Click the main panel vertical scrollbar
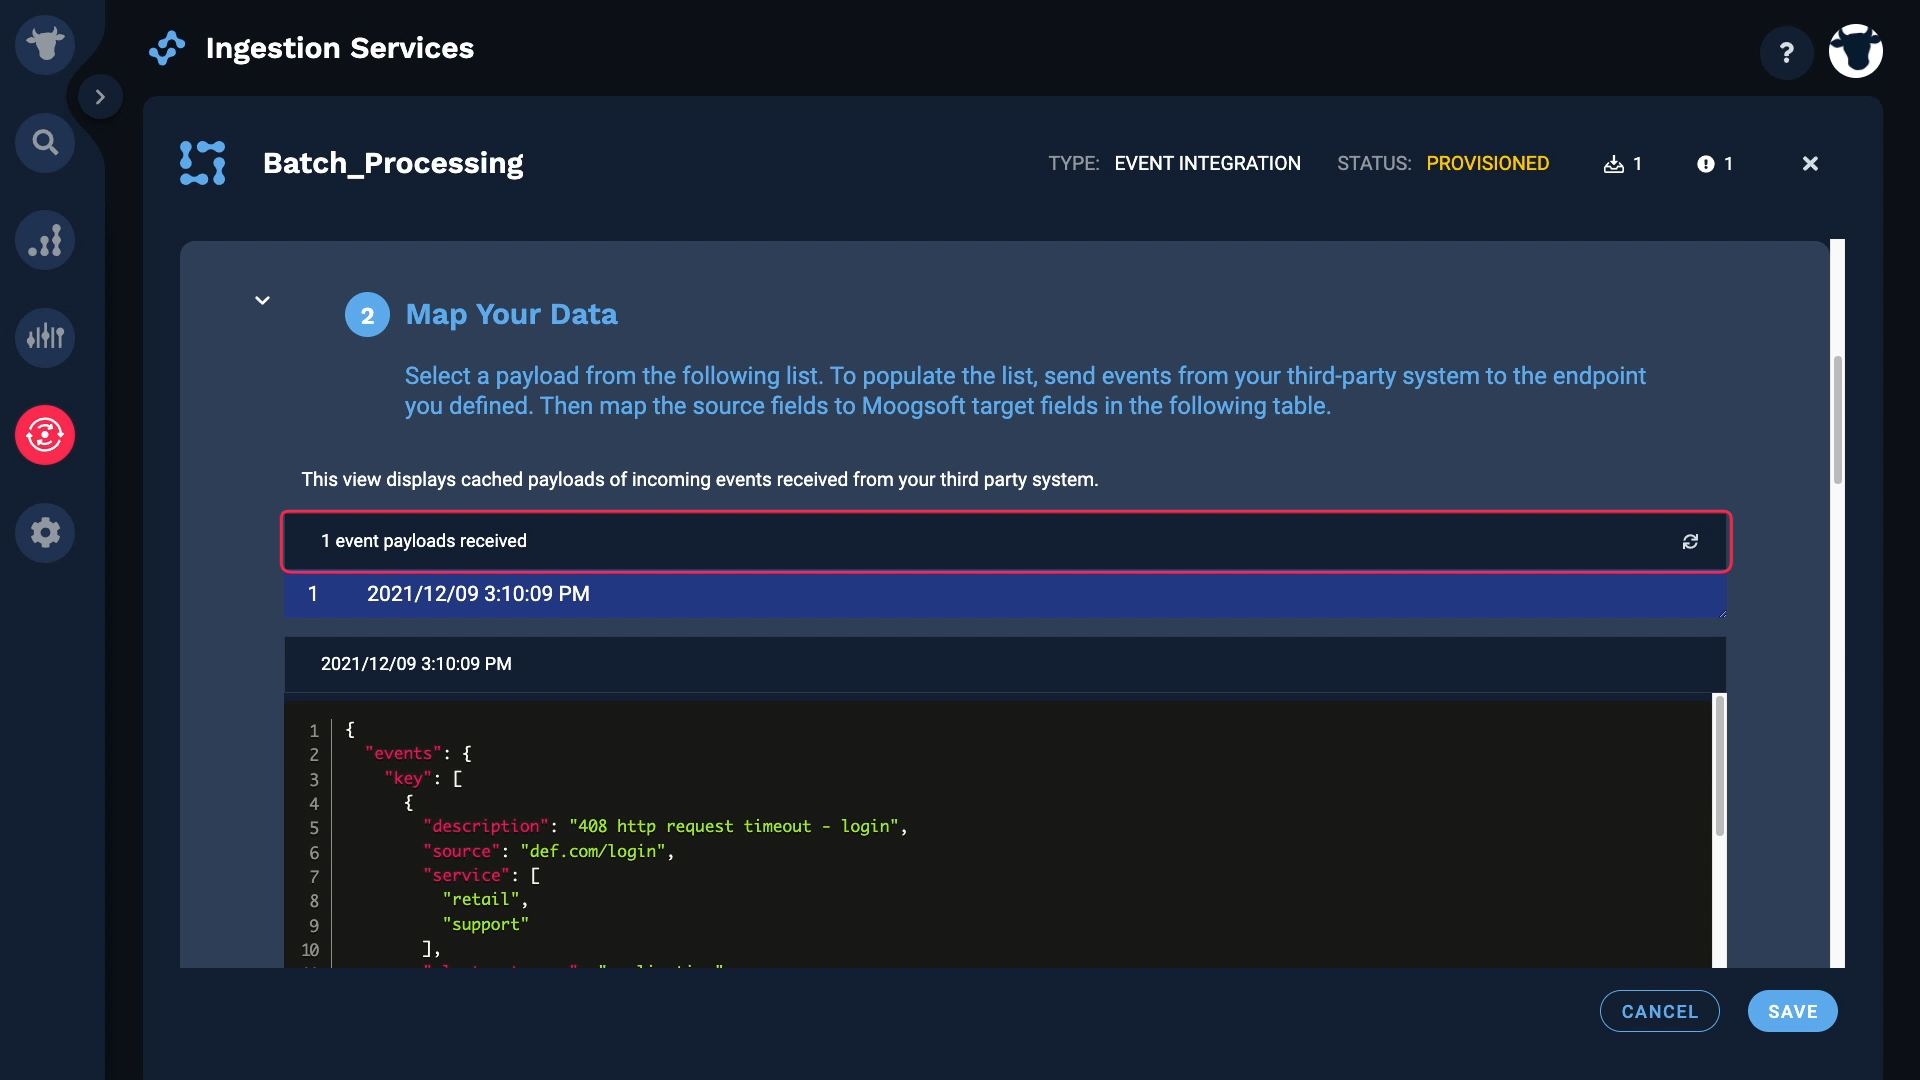 [x=1837, y=420]
